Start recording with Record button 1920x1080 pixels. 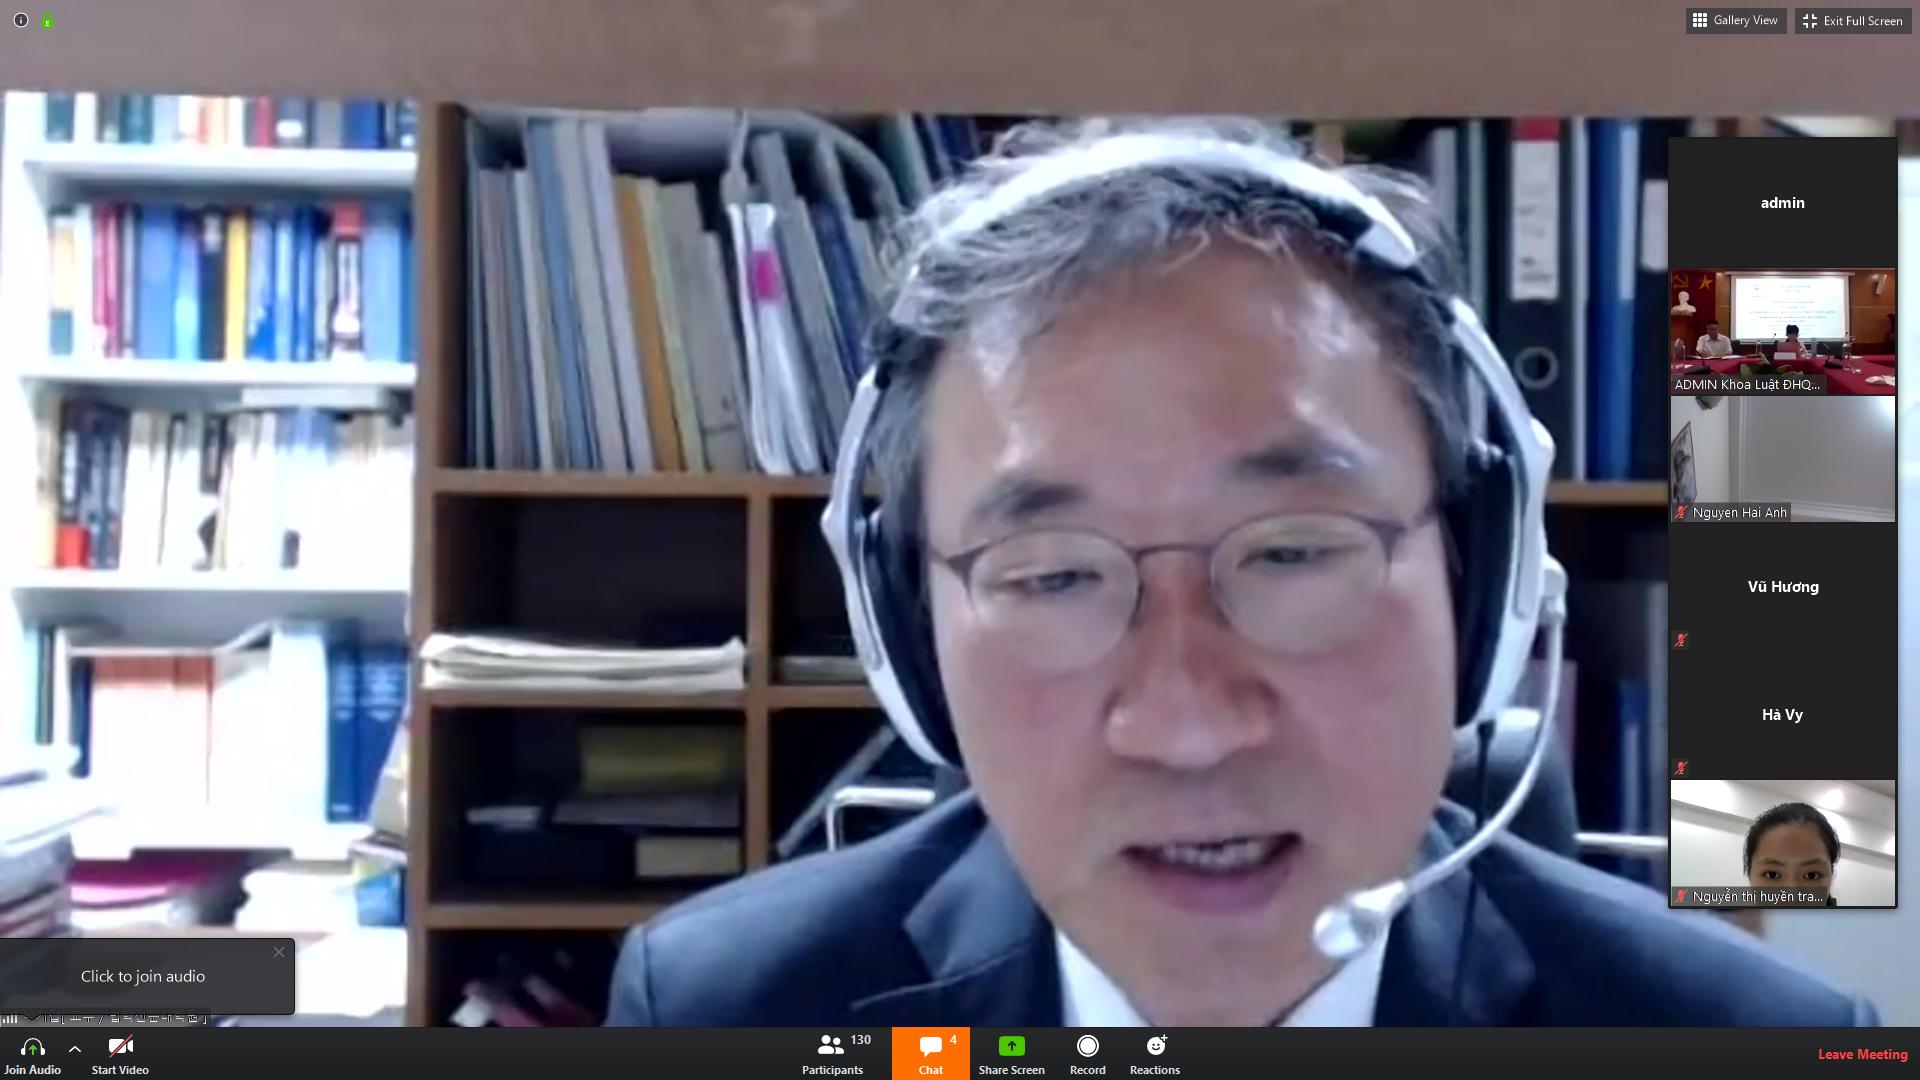1087,1046
